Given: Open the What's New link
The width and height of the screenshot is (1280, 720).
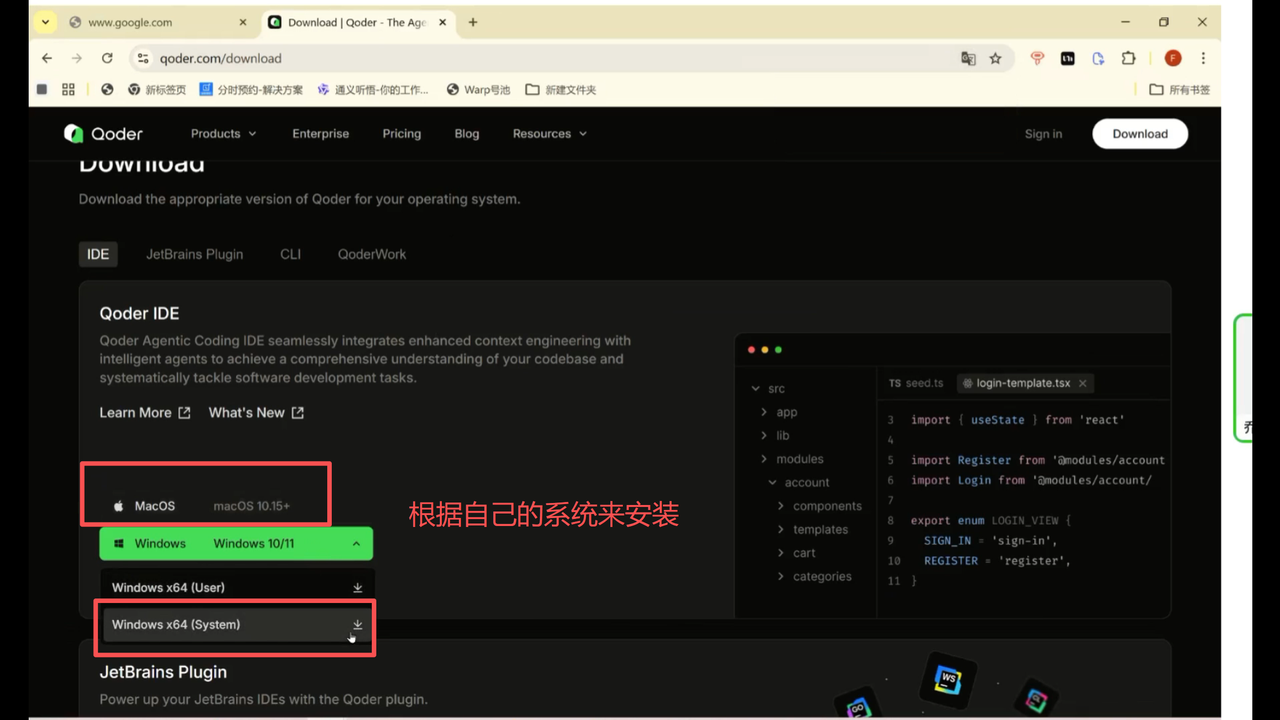Looking at the screenshot, I should click(256, 413).
